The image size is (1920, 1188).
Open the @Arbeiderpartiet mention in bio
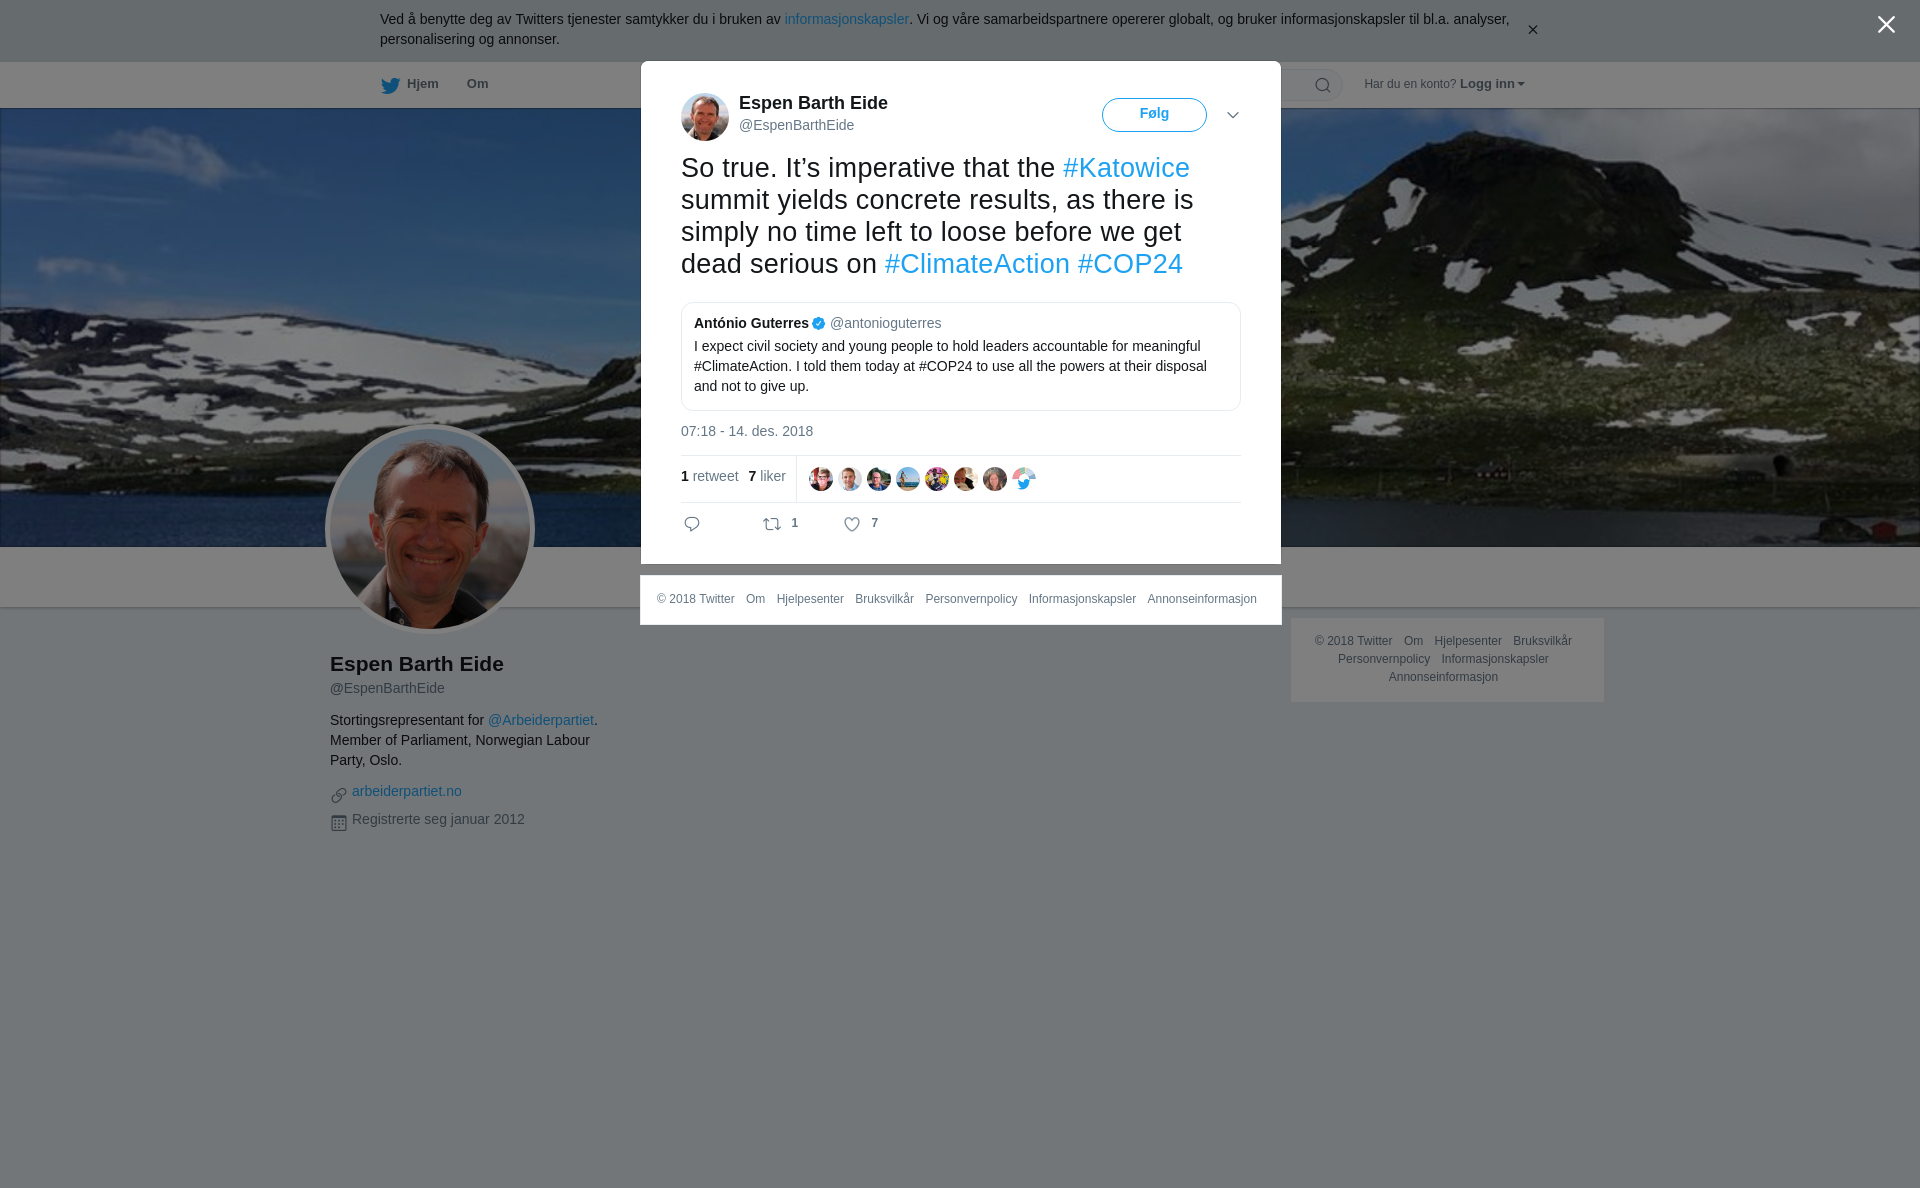tap(541, 720)
